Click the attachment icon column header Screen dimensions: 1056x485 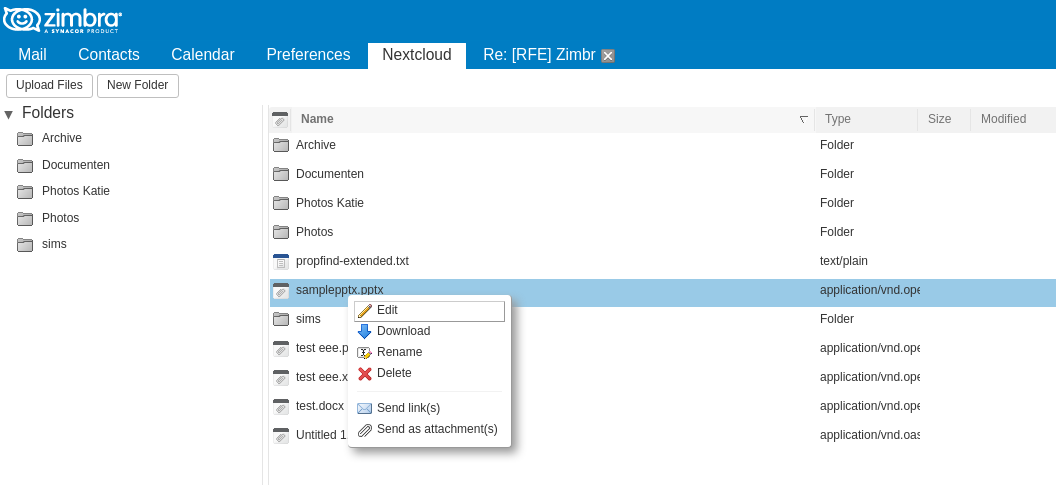280,120
